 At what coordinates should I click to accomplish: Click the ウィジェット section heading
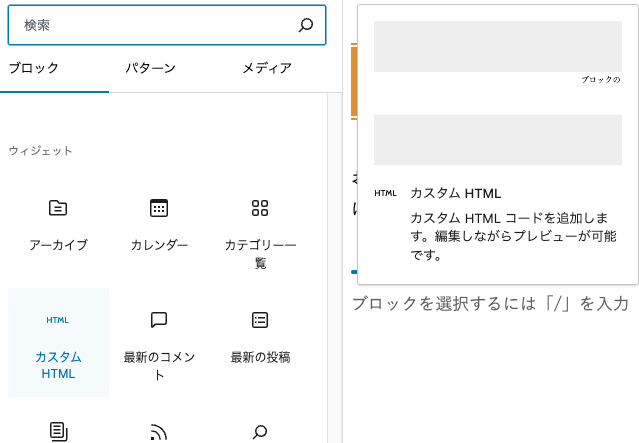point(40,151)
